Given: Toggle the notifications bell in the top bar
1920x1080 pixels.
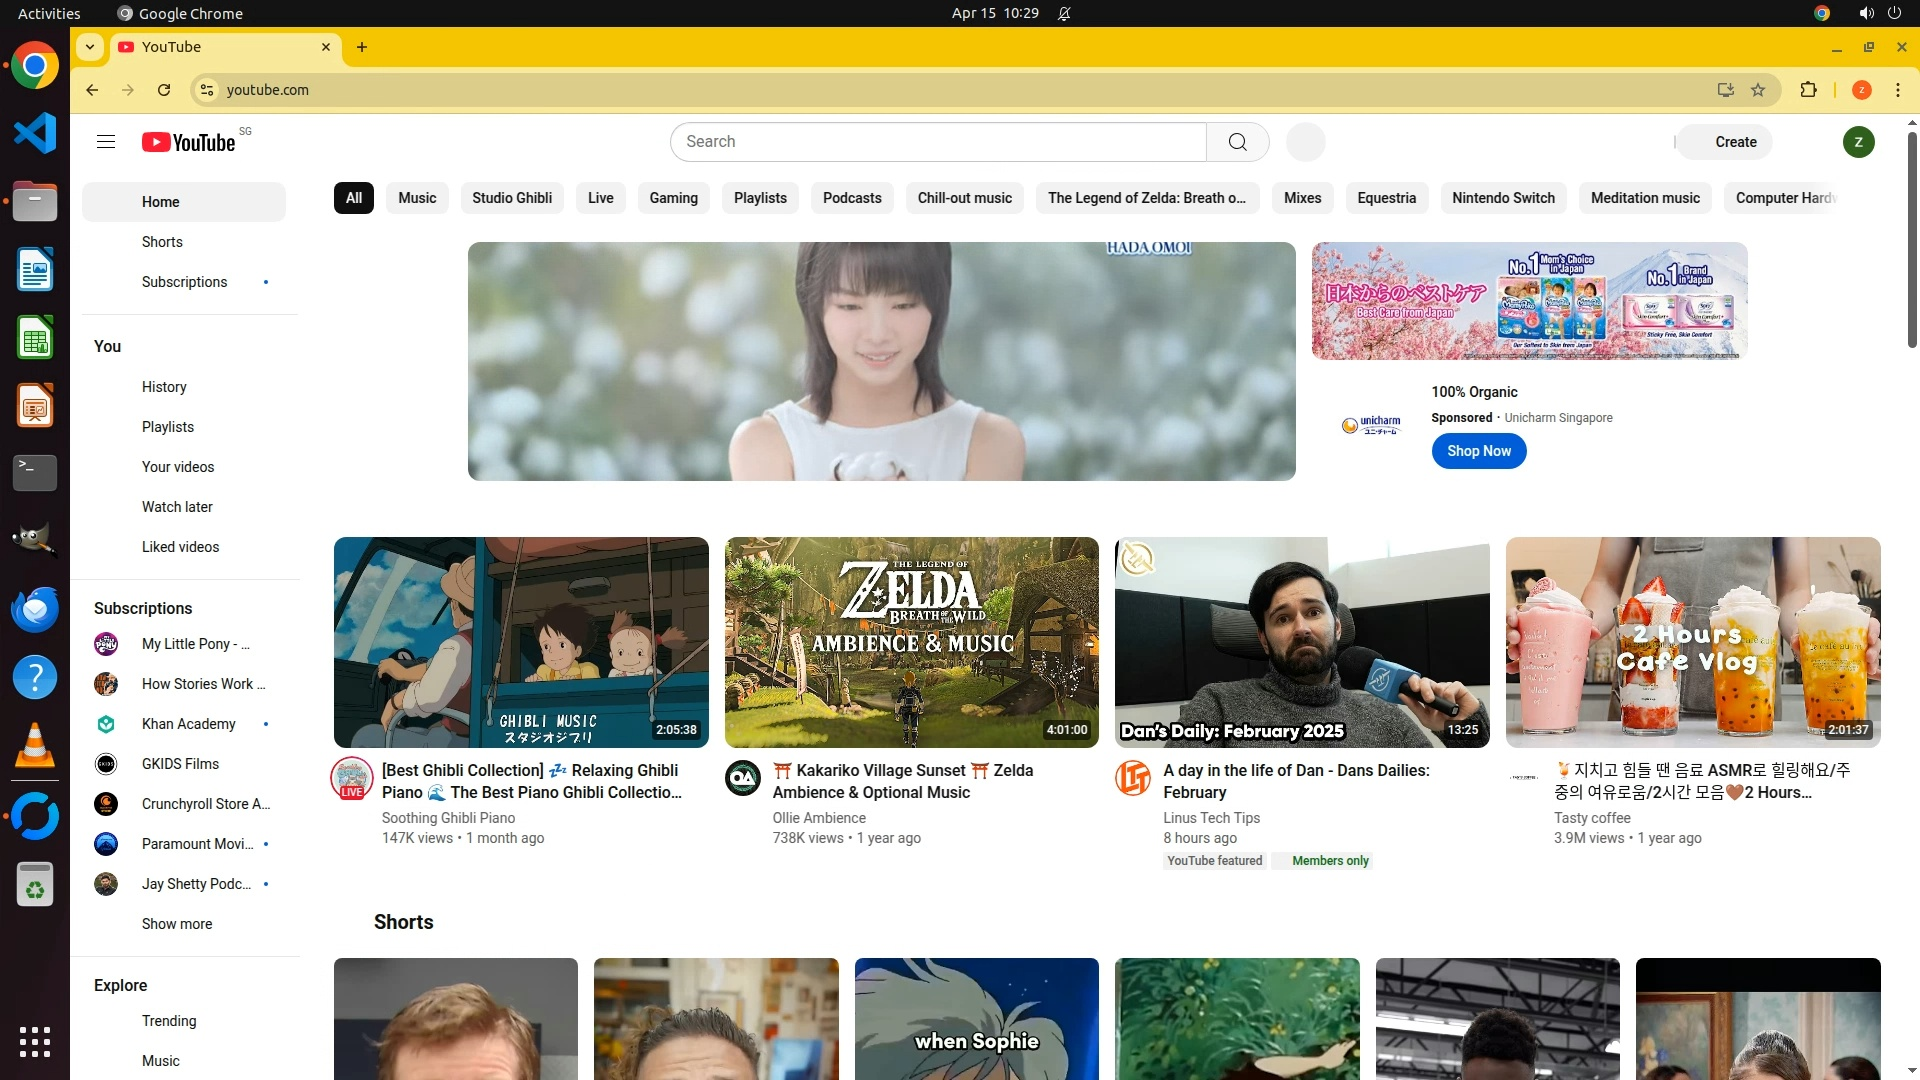Looking at the screenshot, I should (1064, 14).
